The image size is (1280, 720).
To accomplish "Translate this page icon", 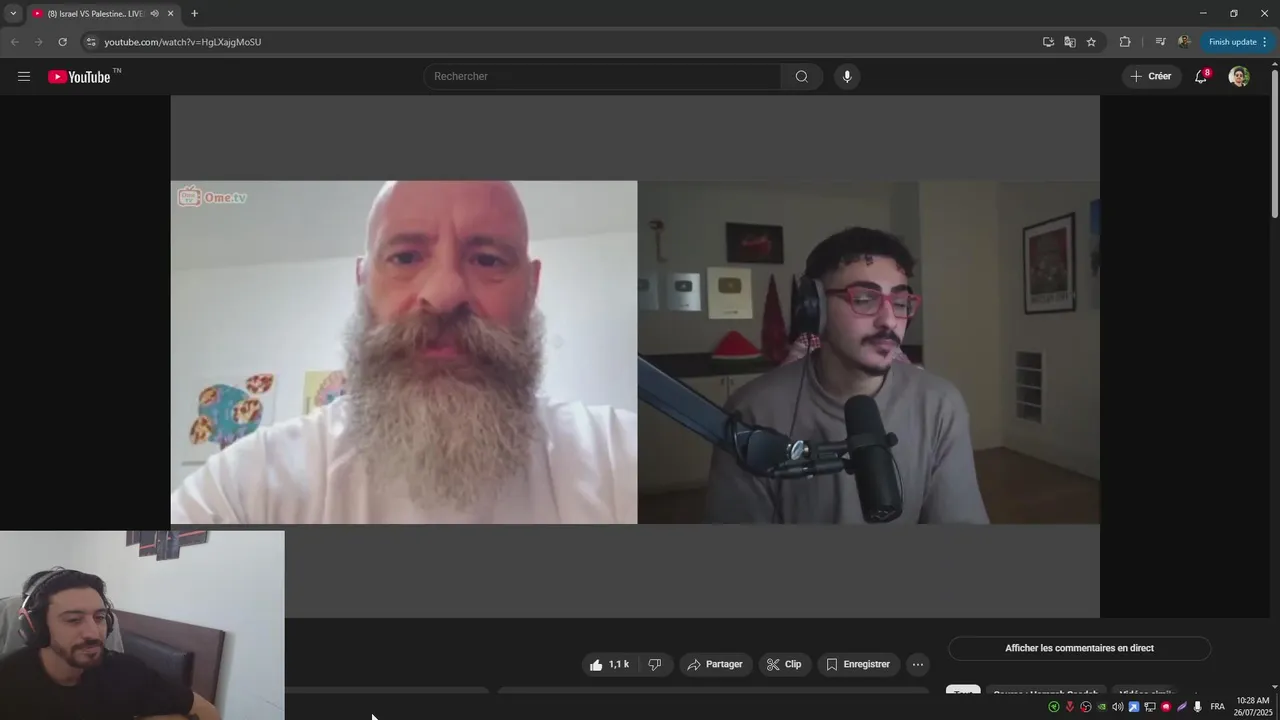I will point(1070,42).
